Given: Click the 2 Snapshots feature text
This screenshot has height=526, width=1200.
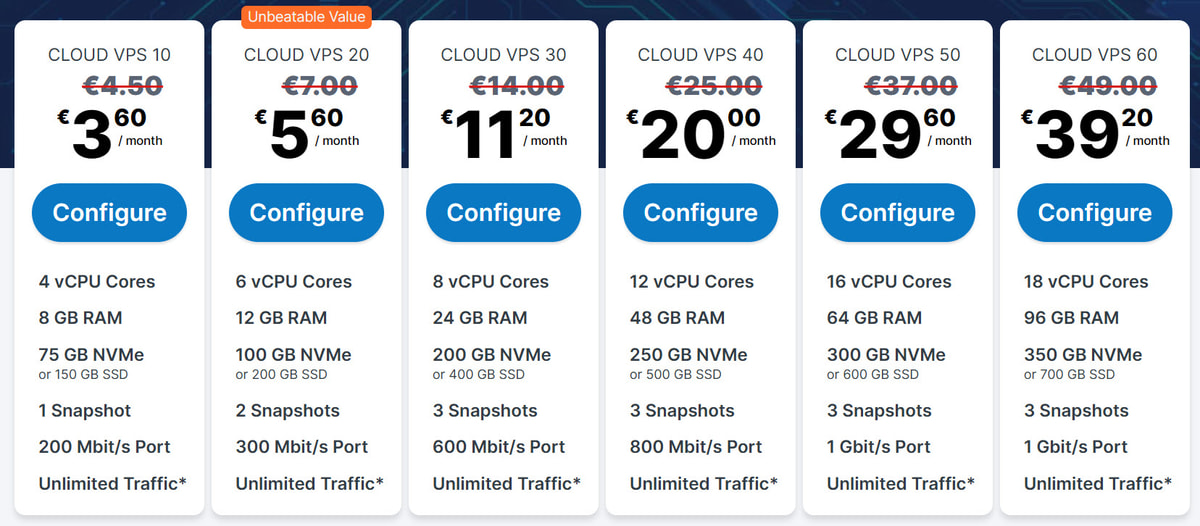Looking at the screenshot, I should point(287,411).
